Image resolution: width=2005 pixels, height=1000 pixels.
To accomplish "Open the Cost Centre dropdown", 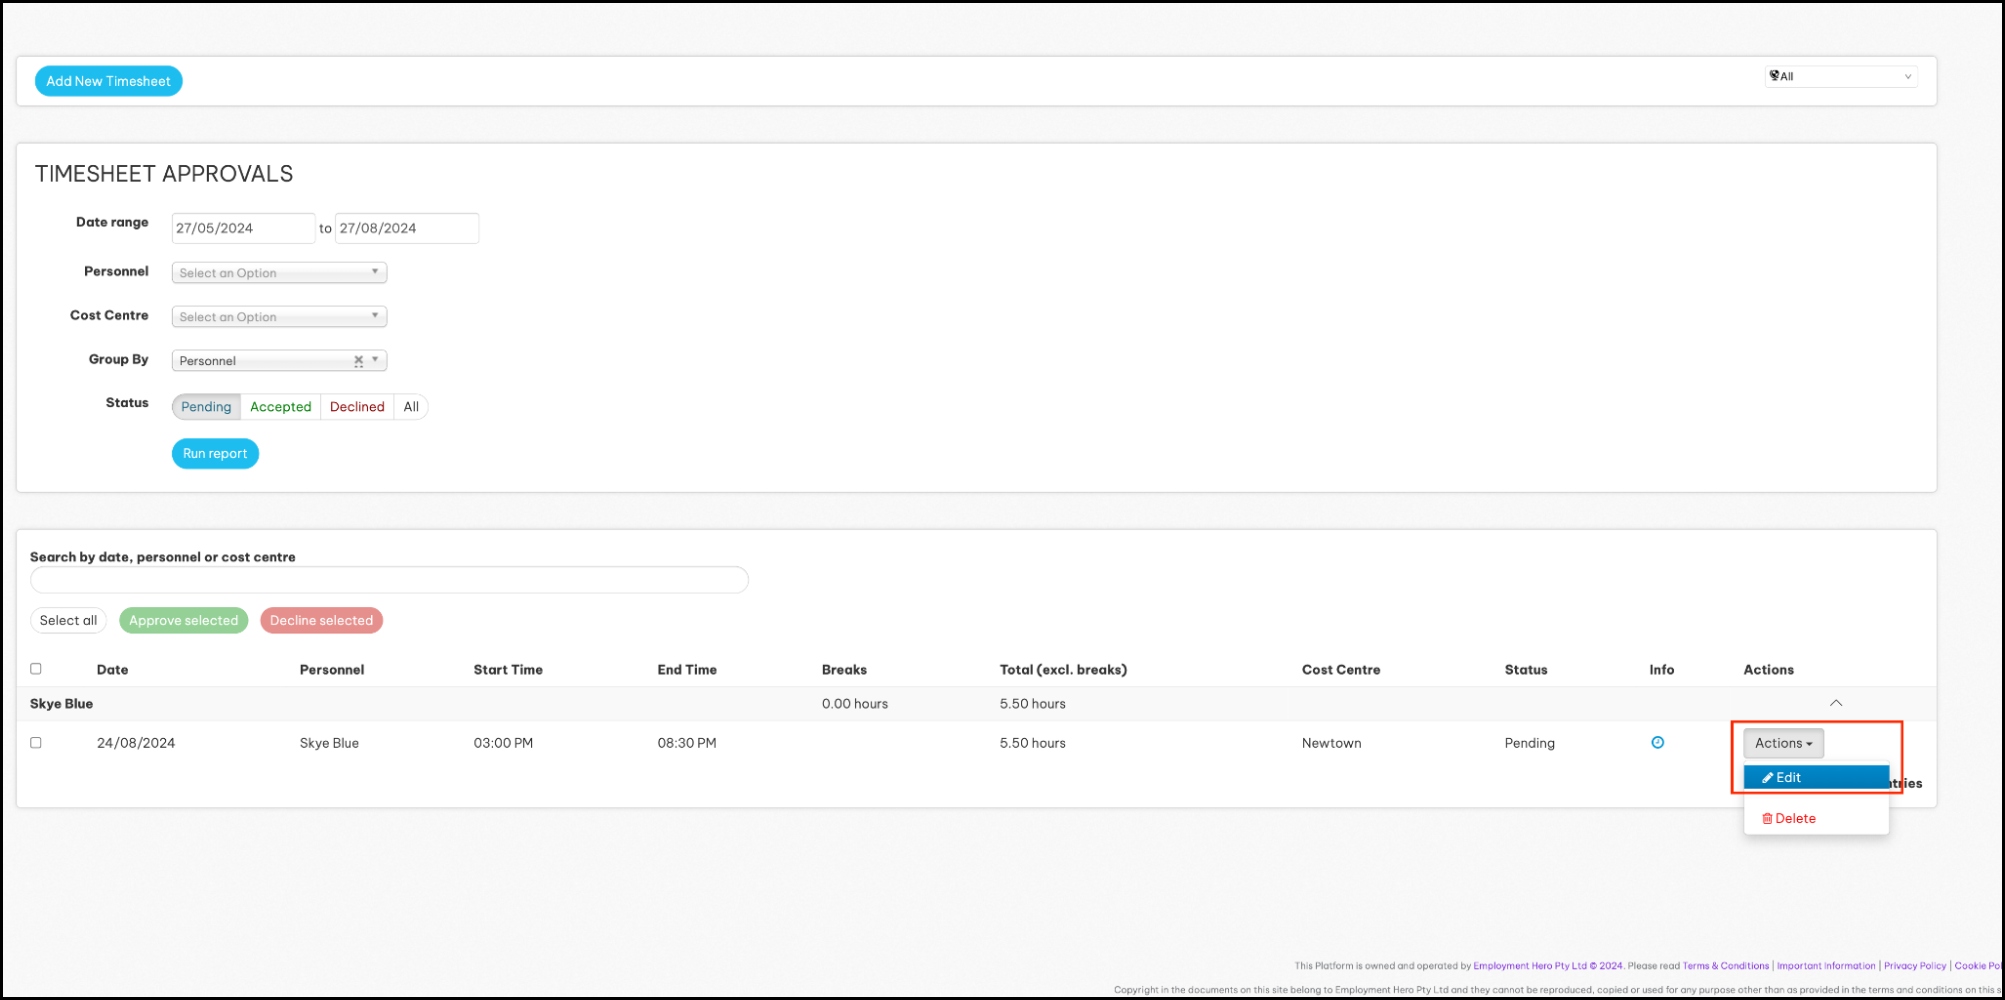I will [x=278, y=317].
